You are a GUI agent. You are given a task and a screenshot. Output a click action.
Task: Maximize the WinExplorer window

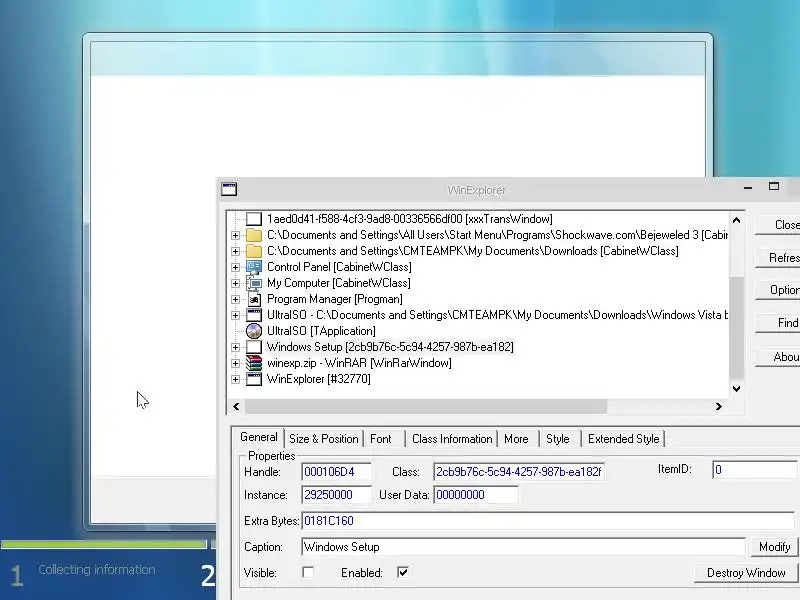(774, 187)
